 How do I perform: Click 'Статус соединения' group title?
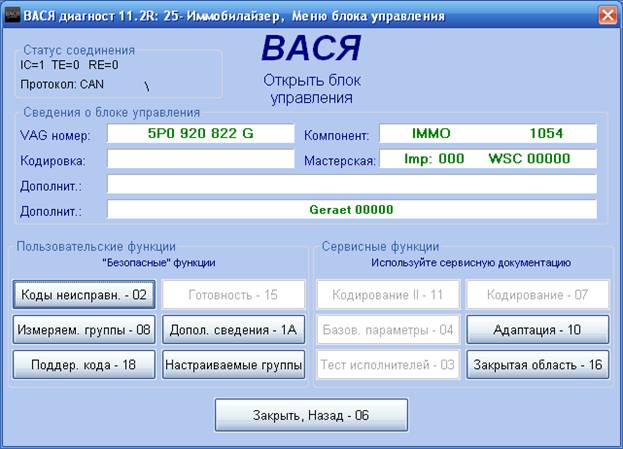coord(79,50)
